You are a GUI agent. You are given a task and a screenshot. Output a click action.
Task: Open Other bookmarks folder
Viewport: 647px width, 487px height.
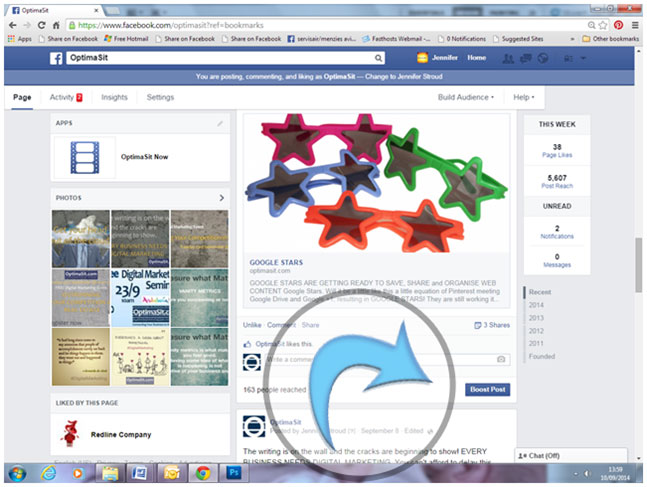coord(610,39)
